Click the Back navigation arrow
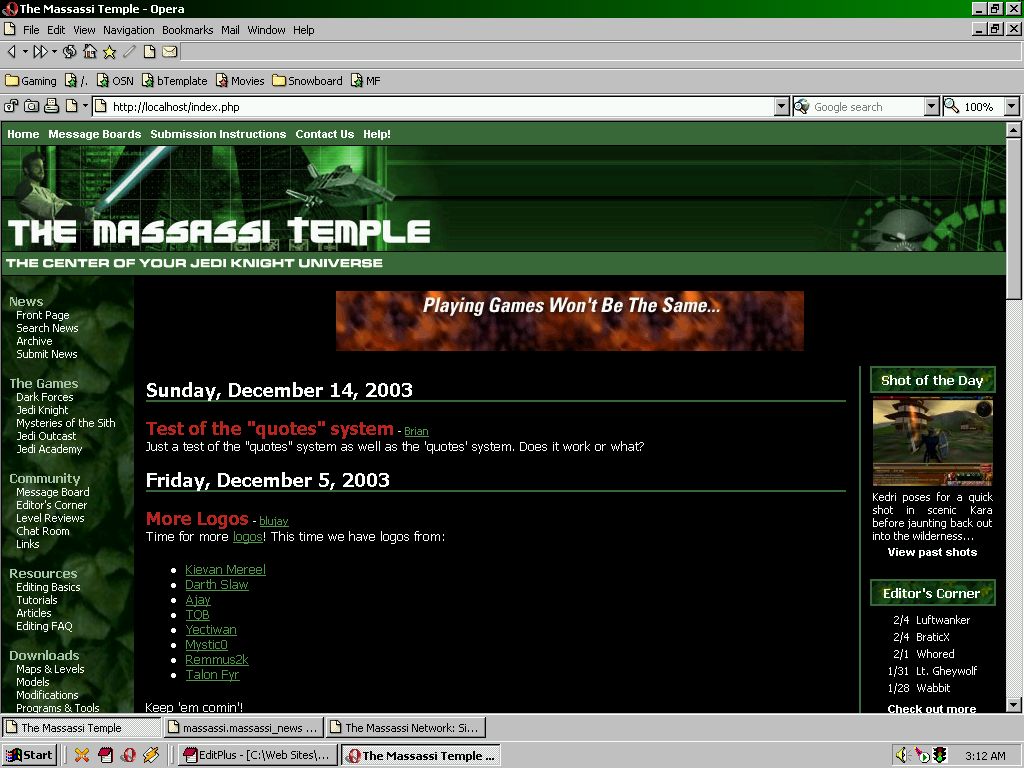Screen dimensions: 1024x768 (x=12, y=51)
